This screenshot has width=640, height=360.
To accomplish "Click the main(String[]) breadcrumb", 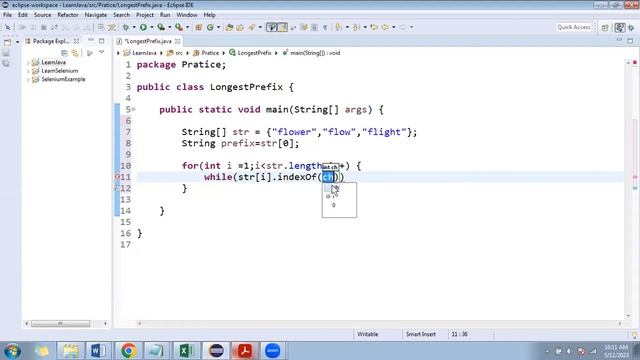I will tap(311, 53).
